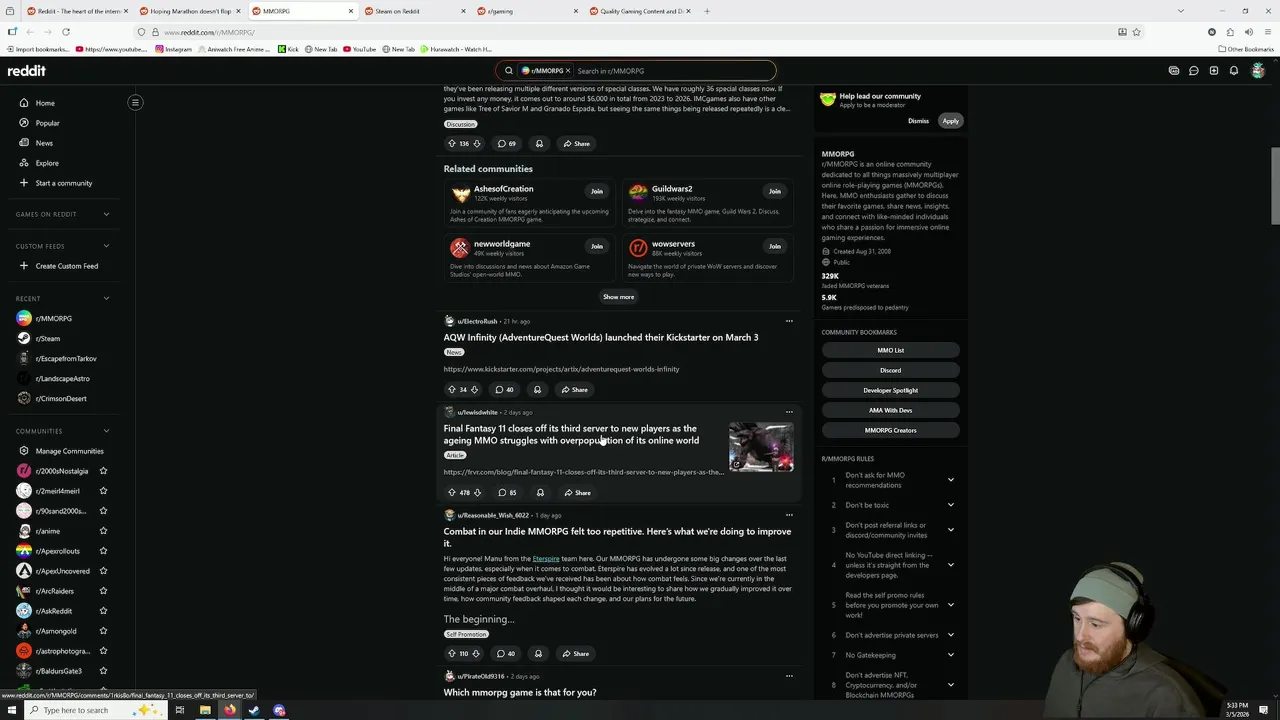
Task: Open comments on Indie MMORPG combat post
Action: point(506,653)
